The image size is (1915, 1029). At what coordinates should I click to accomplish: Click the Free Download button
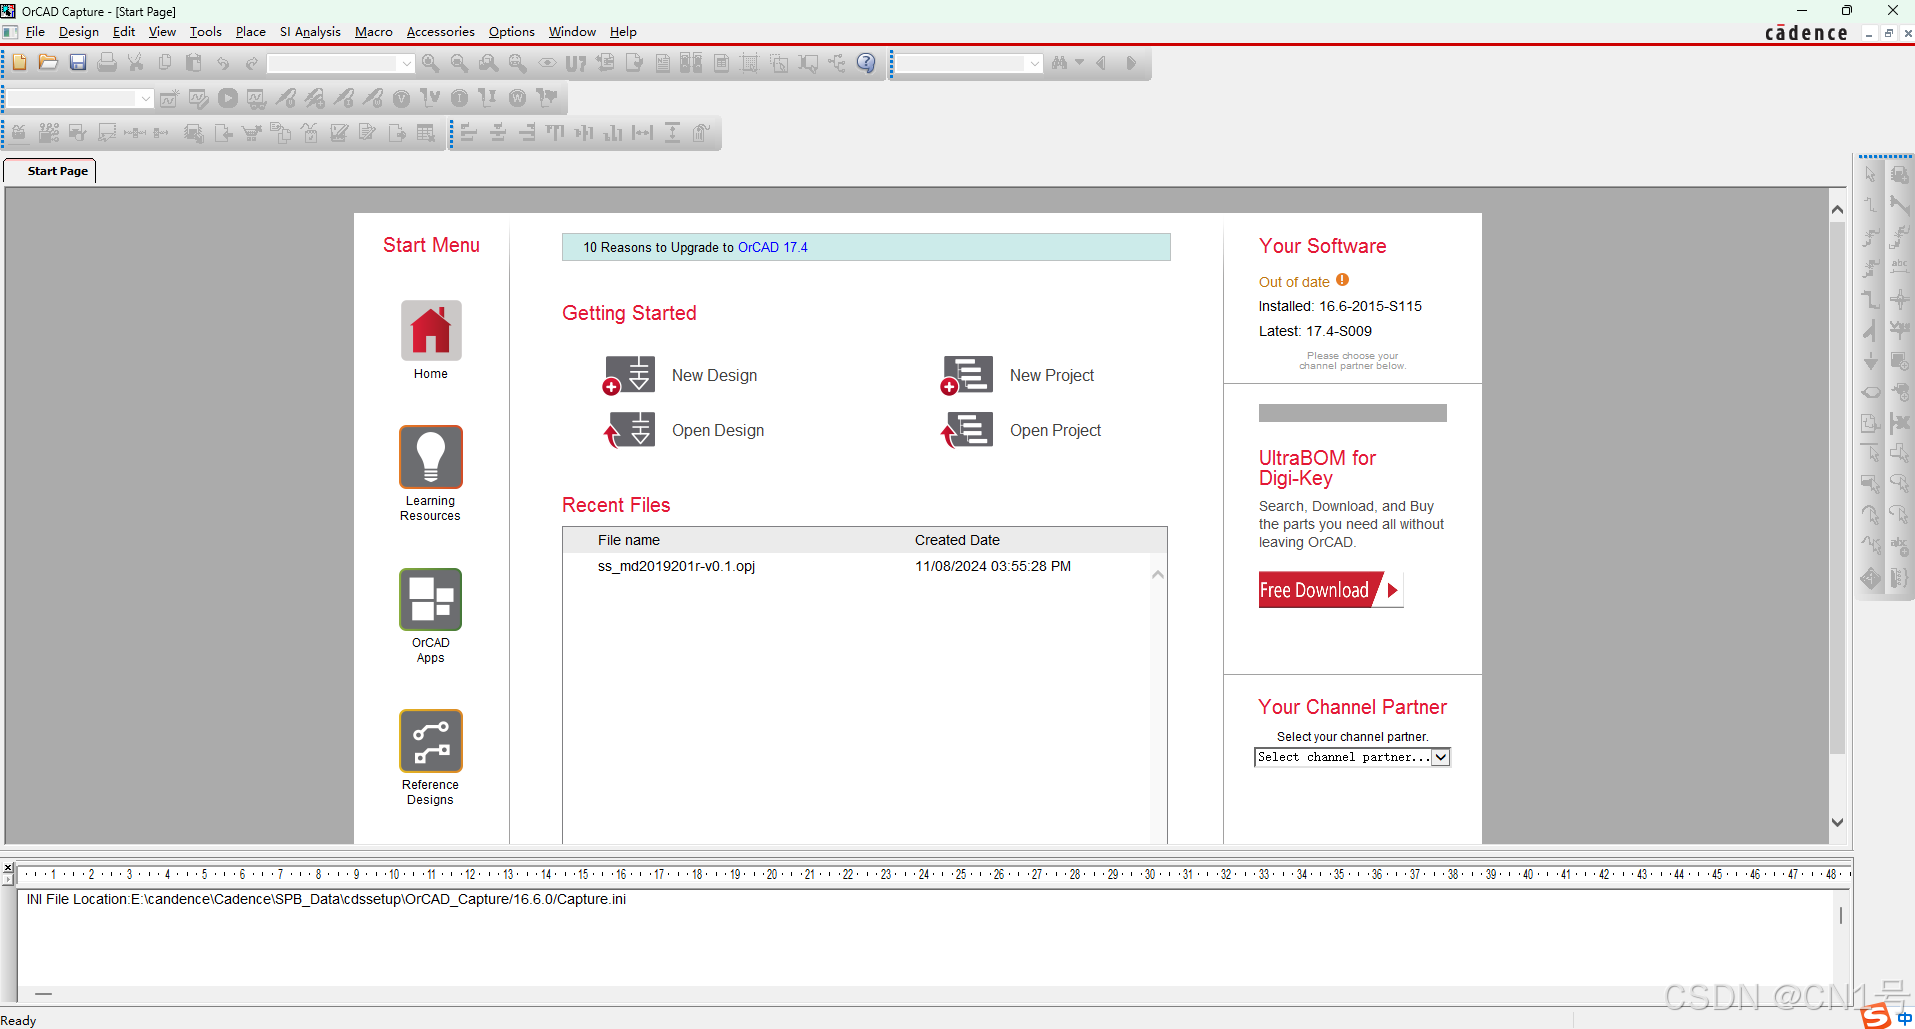point(1330,590)
